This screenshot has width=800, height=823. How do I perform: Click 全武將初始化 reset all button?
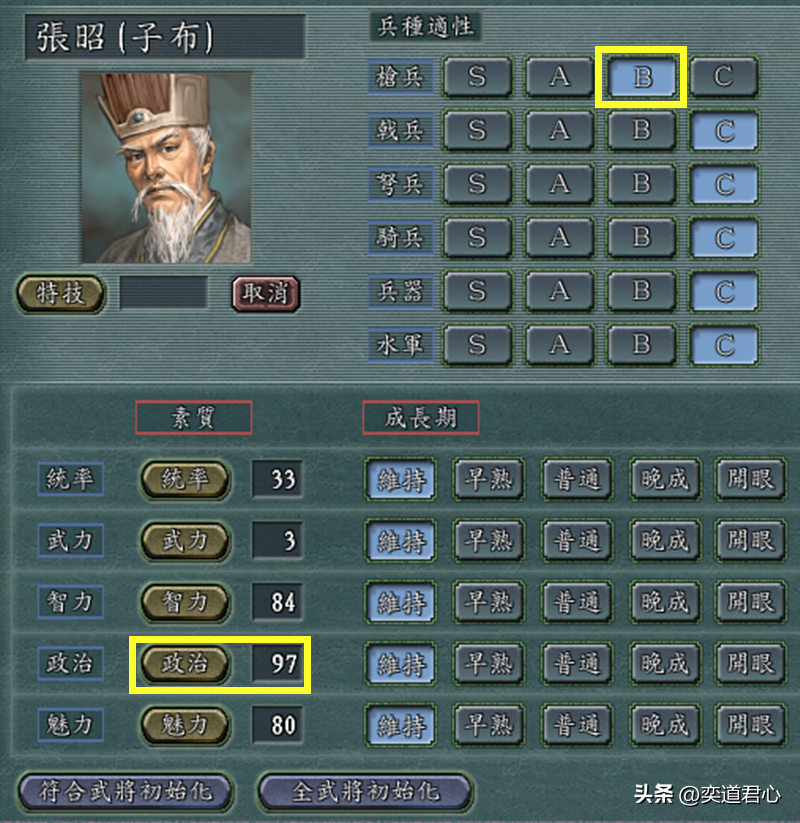point(365,792)
